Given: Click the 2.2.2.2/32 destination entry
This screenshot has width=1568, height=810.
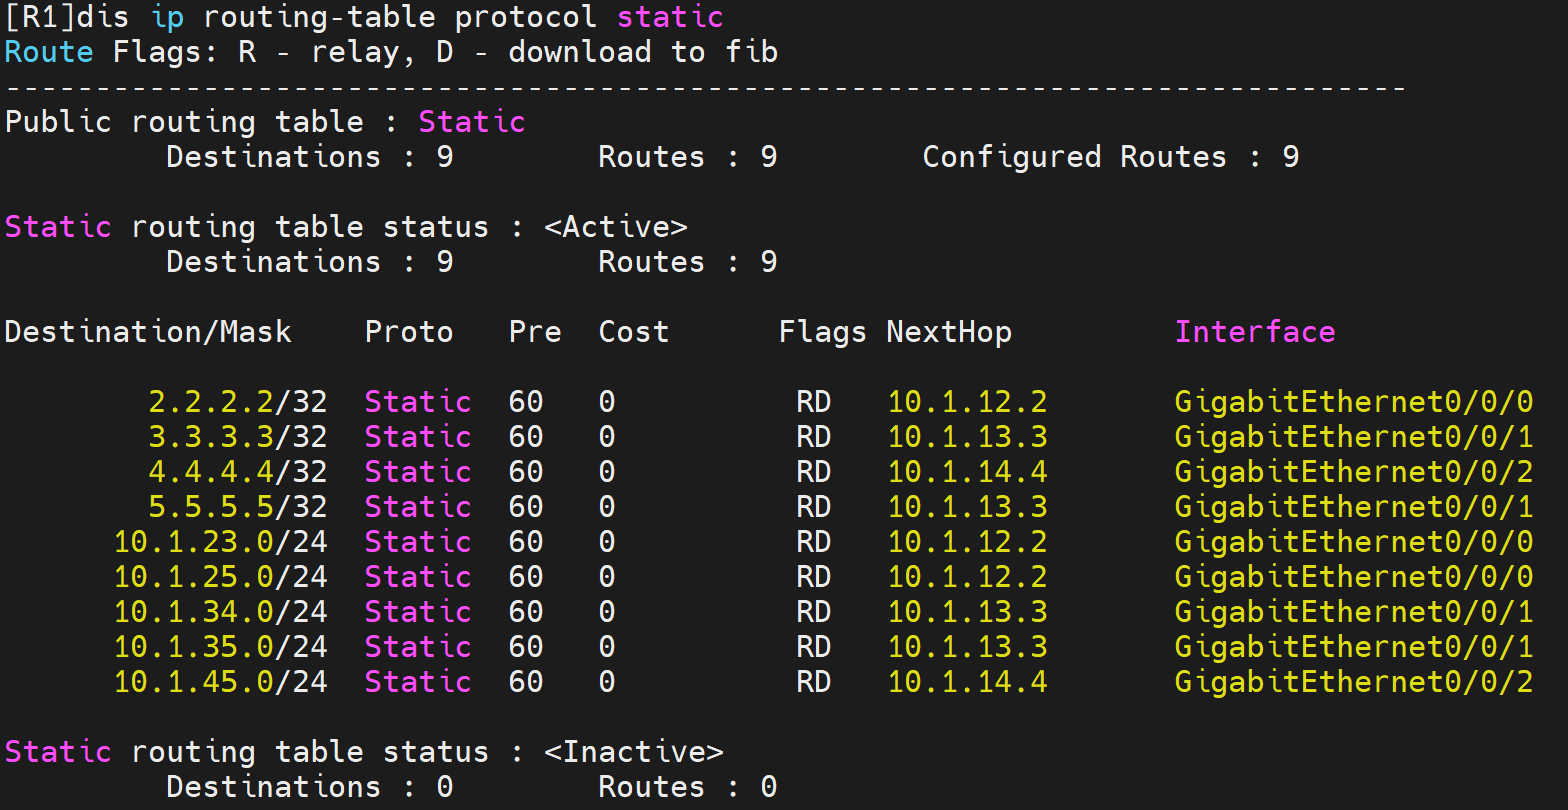Looking at the screenshot, I should (238, 402).
